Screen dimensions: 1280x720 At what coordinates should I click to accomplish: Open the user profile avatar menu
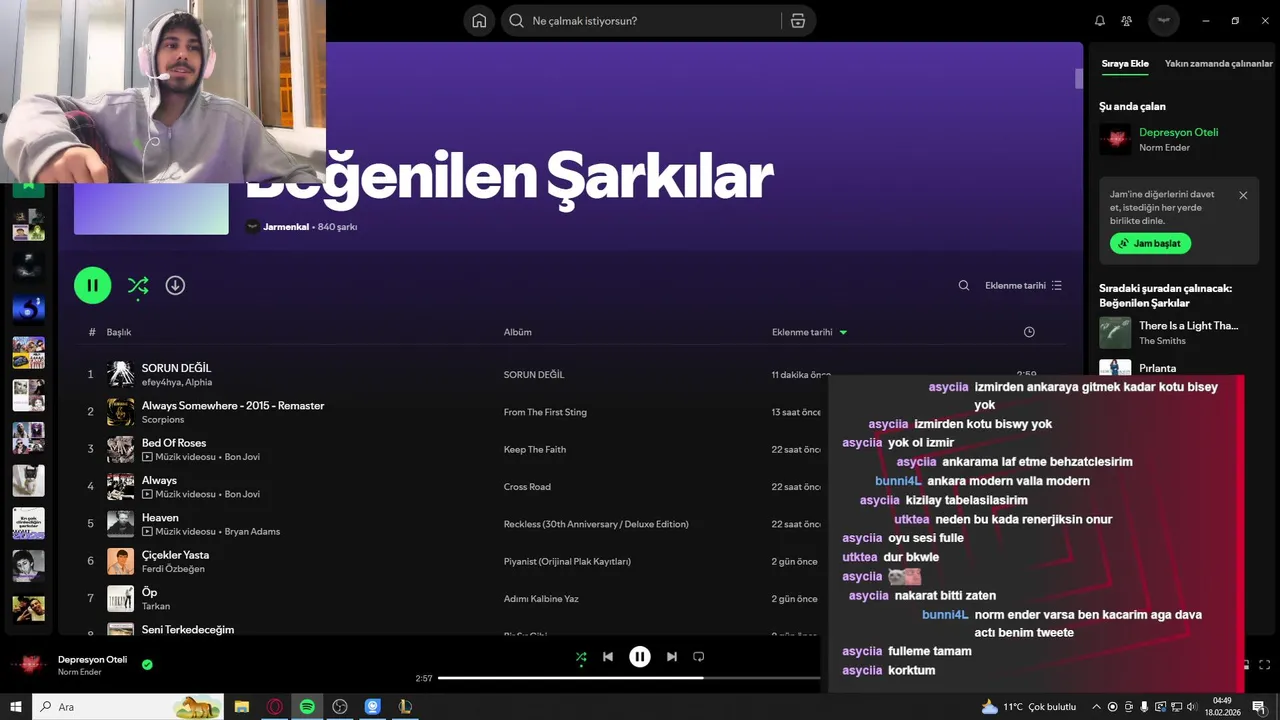(1163, 20)
